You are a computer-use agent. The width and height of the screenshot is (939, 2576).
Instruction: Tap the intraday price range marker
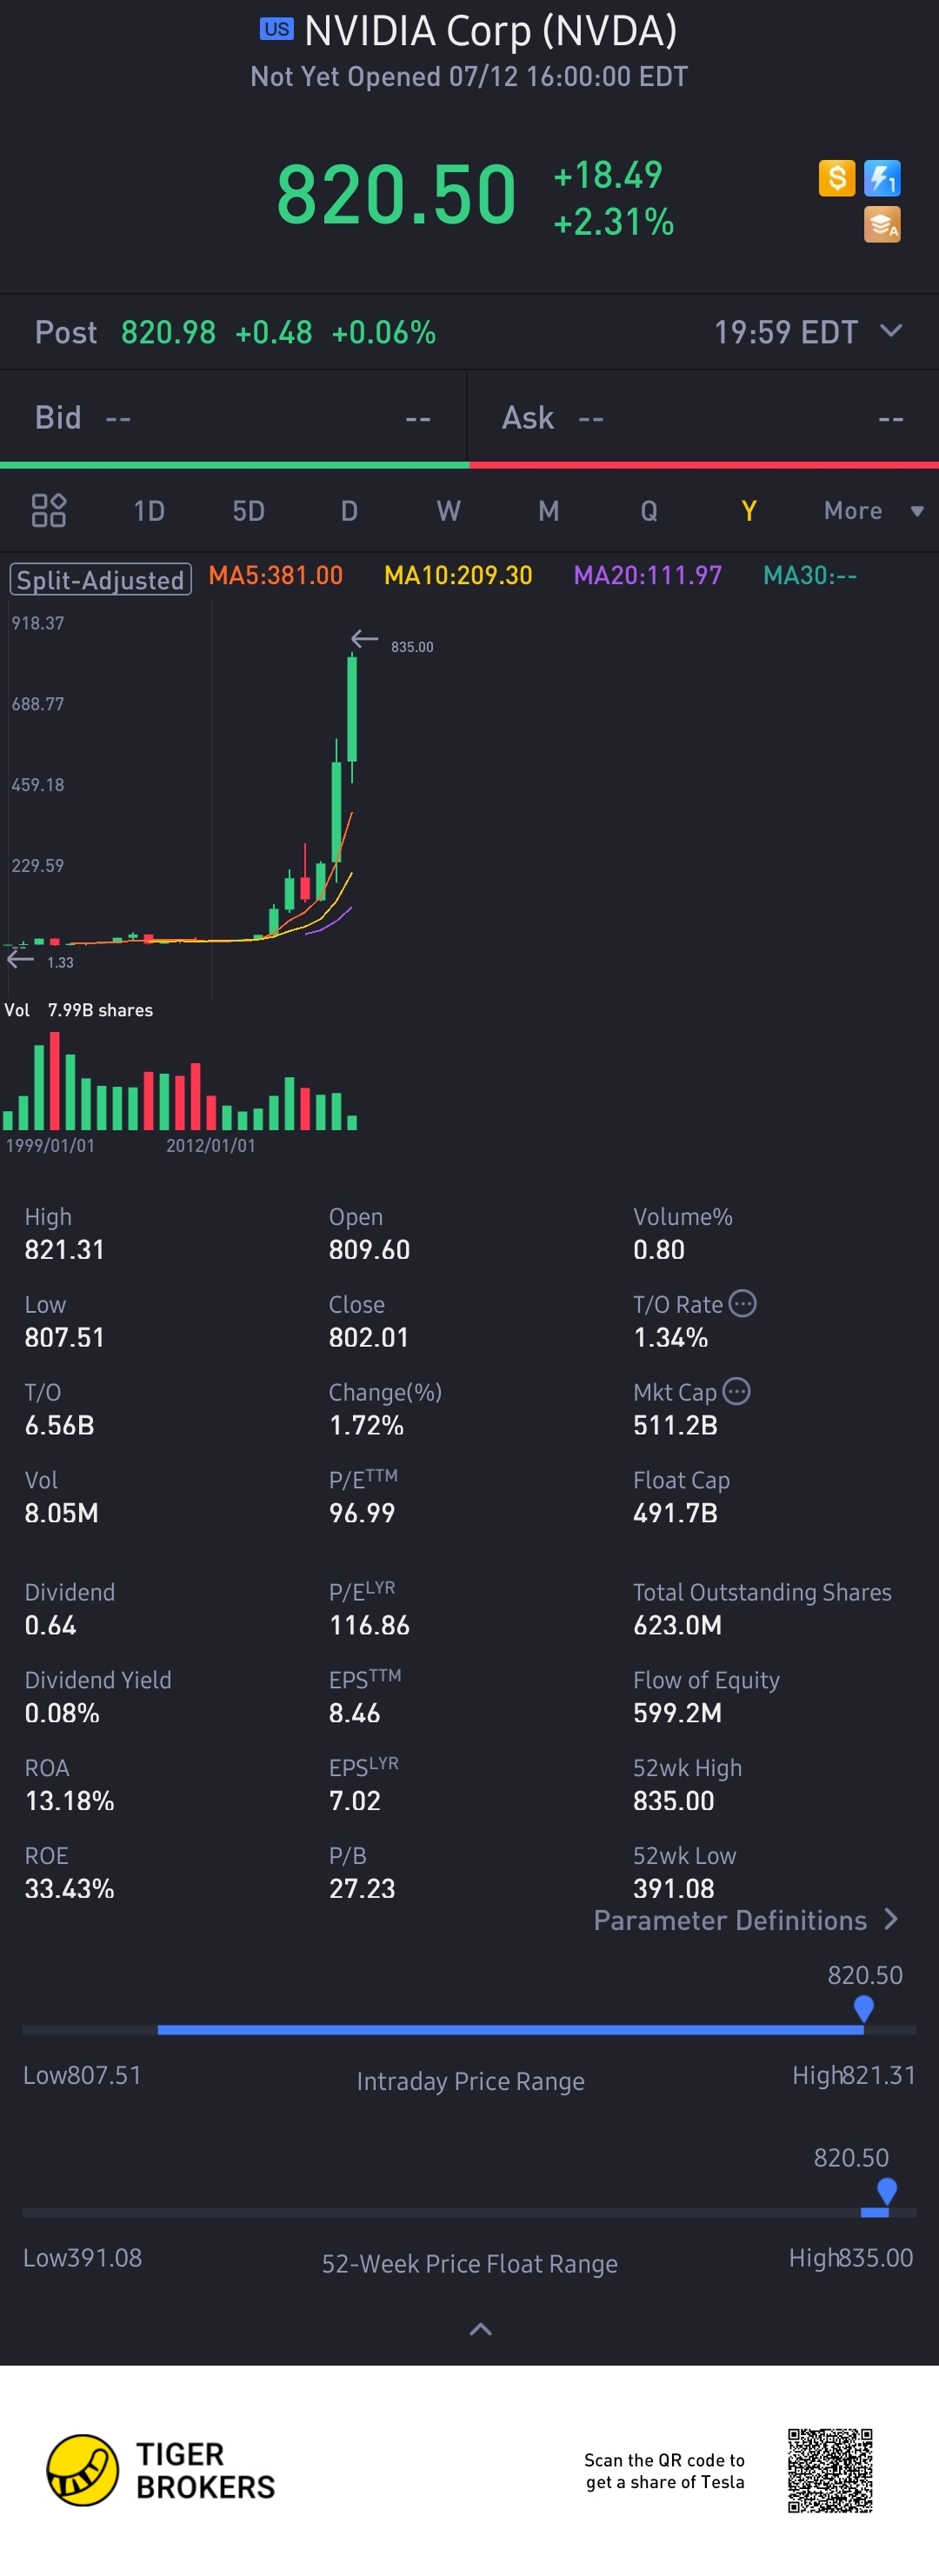pos(864,2008)
